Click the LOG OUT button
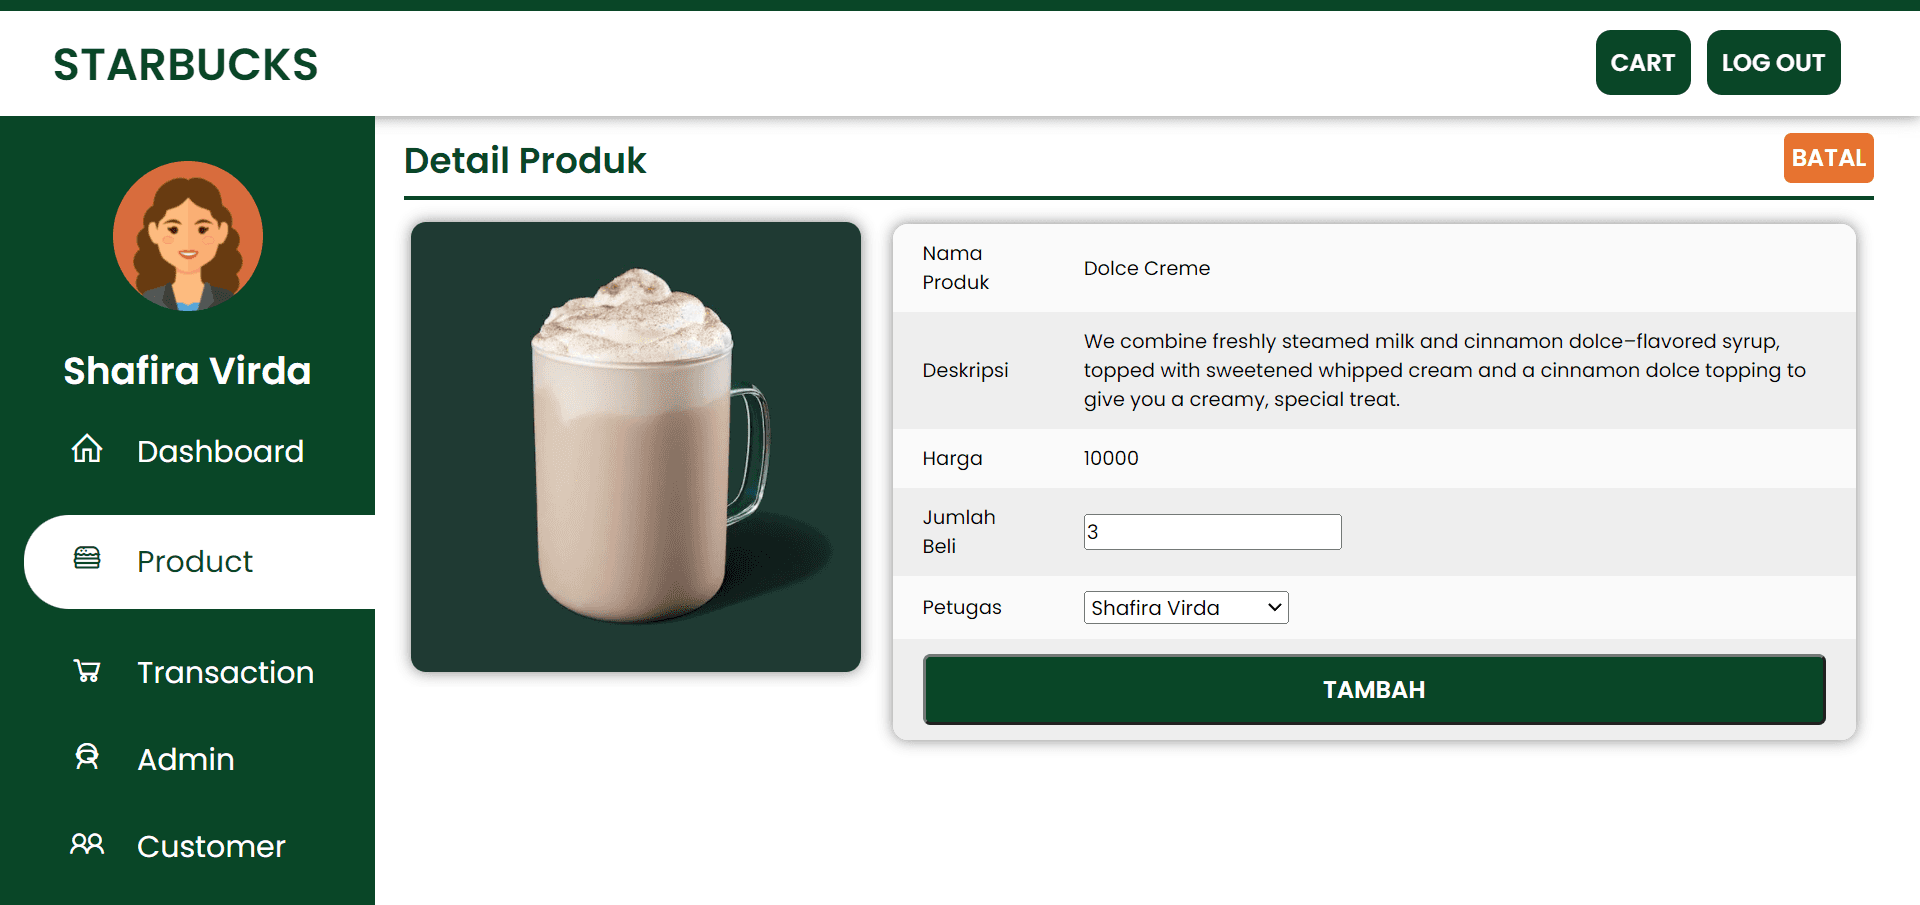Image resolution: width=1920 pixels, height=905 pixels. (1773, 63)
